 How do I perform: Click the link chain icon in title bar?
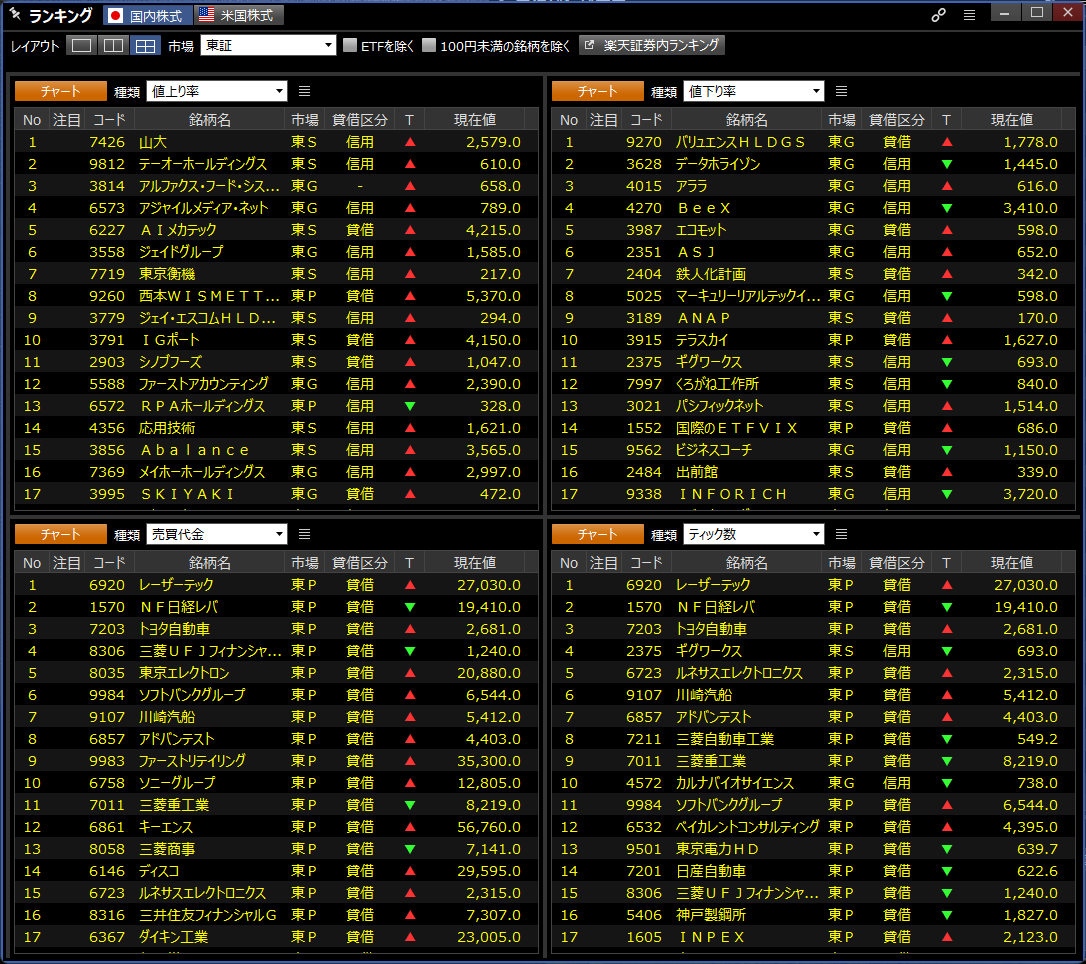coord(938,15)
